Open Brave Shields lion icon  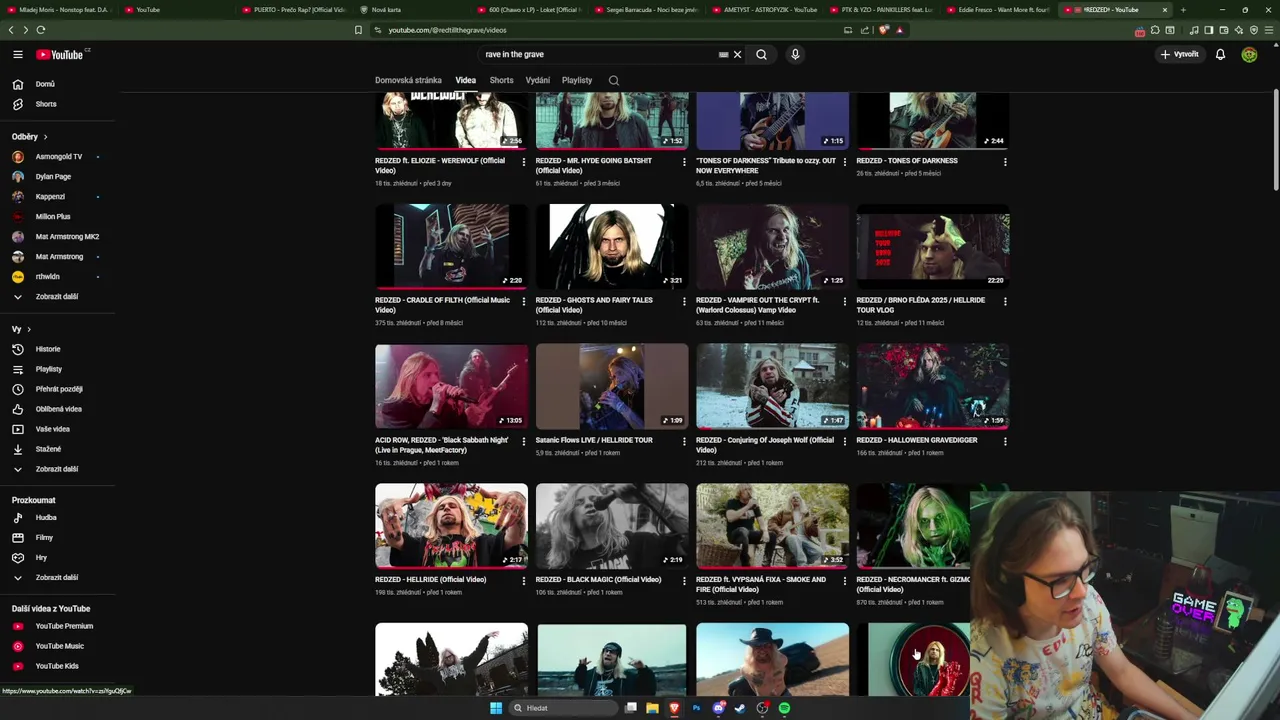tap(884, 30)
